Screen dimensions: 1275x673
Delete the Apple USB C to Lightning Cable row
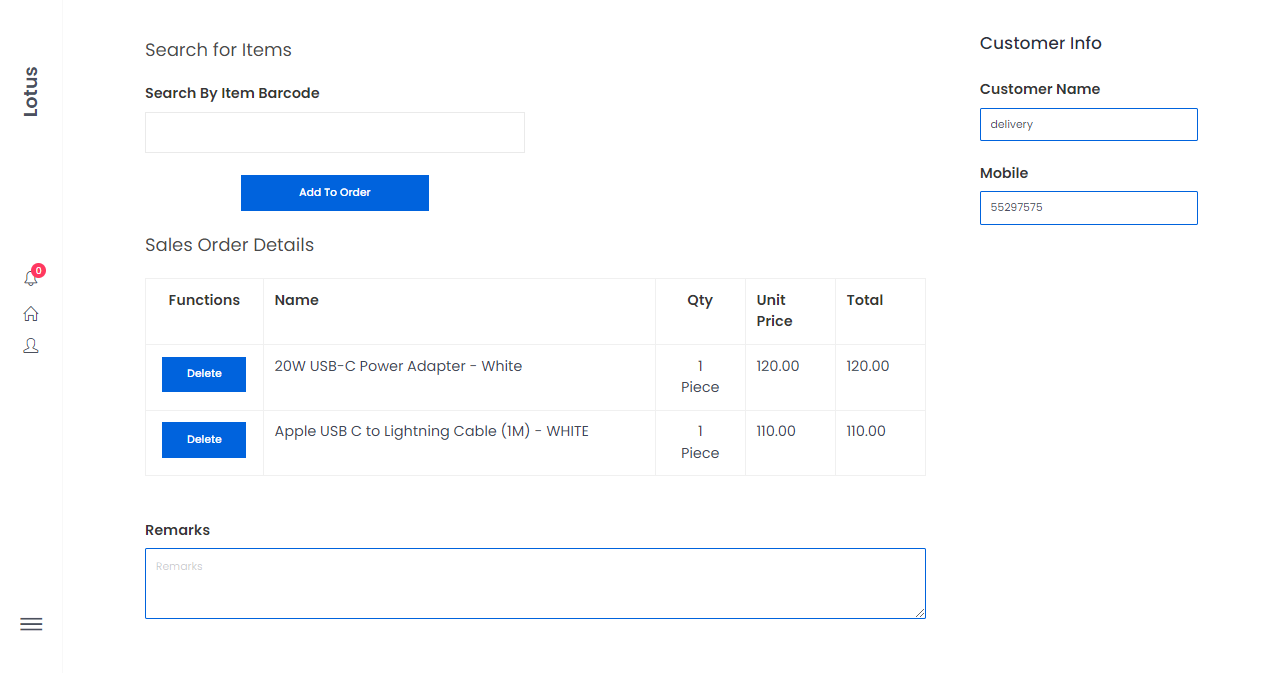coord(204,440)
